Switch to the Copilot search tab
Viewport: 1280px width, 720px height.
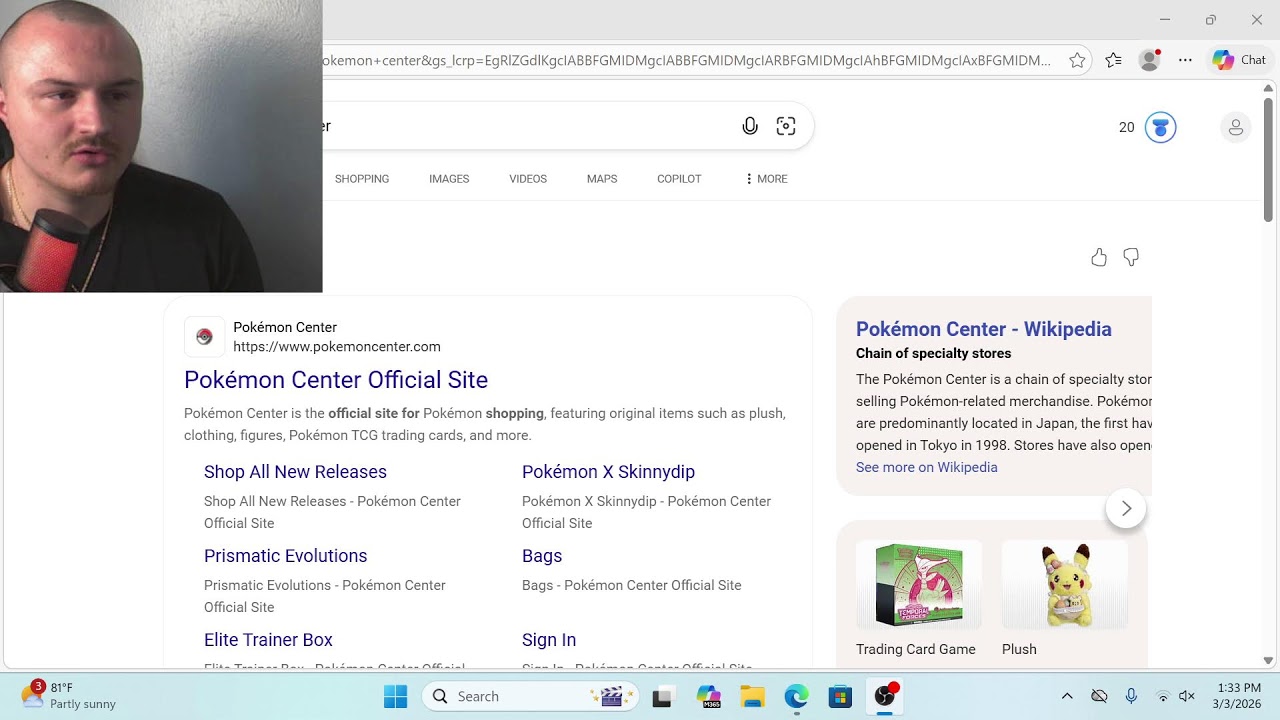click(679, 179)
